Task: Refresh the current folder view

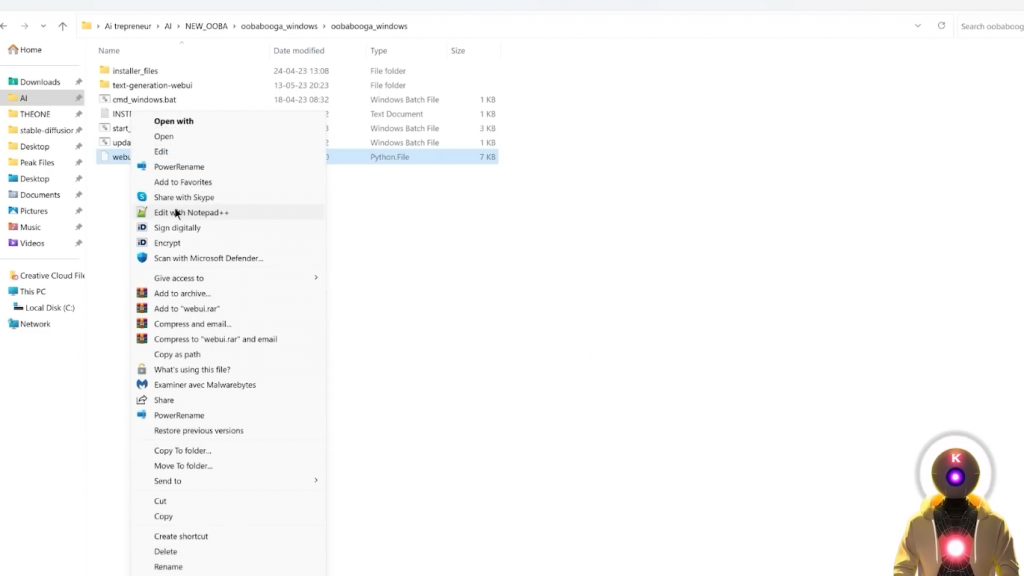Action: [x=941, y=25]
